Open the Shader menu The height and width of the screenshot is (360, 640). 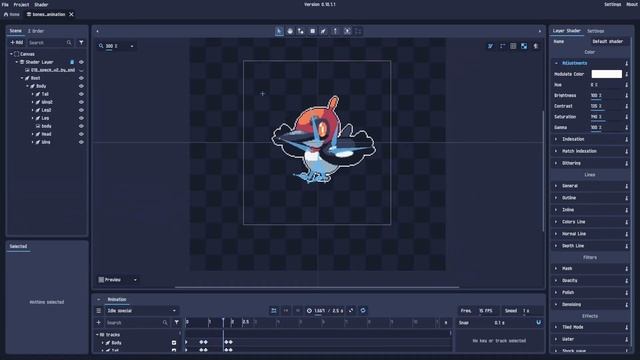(41, 4)
